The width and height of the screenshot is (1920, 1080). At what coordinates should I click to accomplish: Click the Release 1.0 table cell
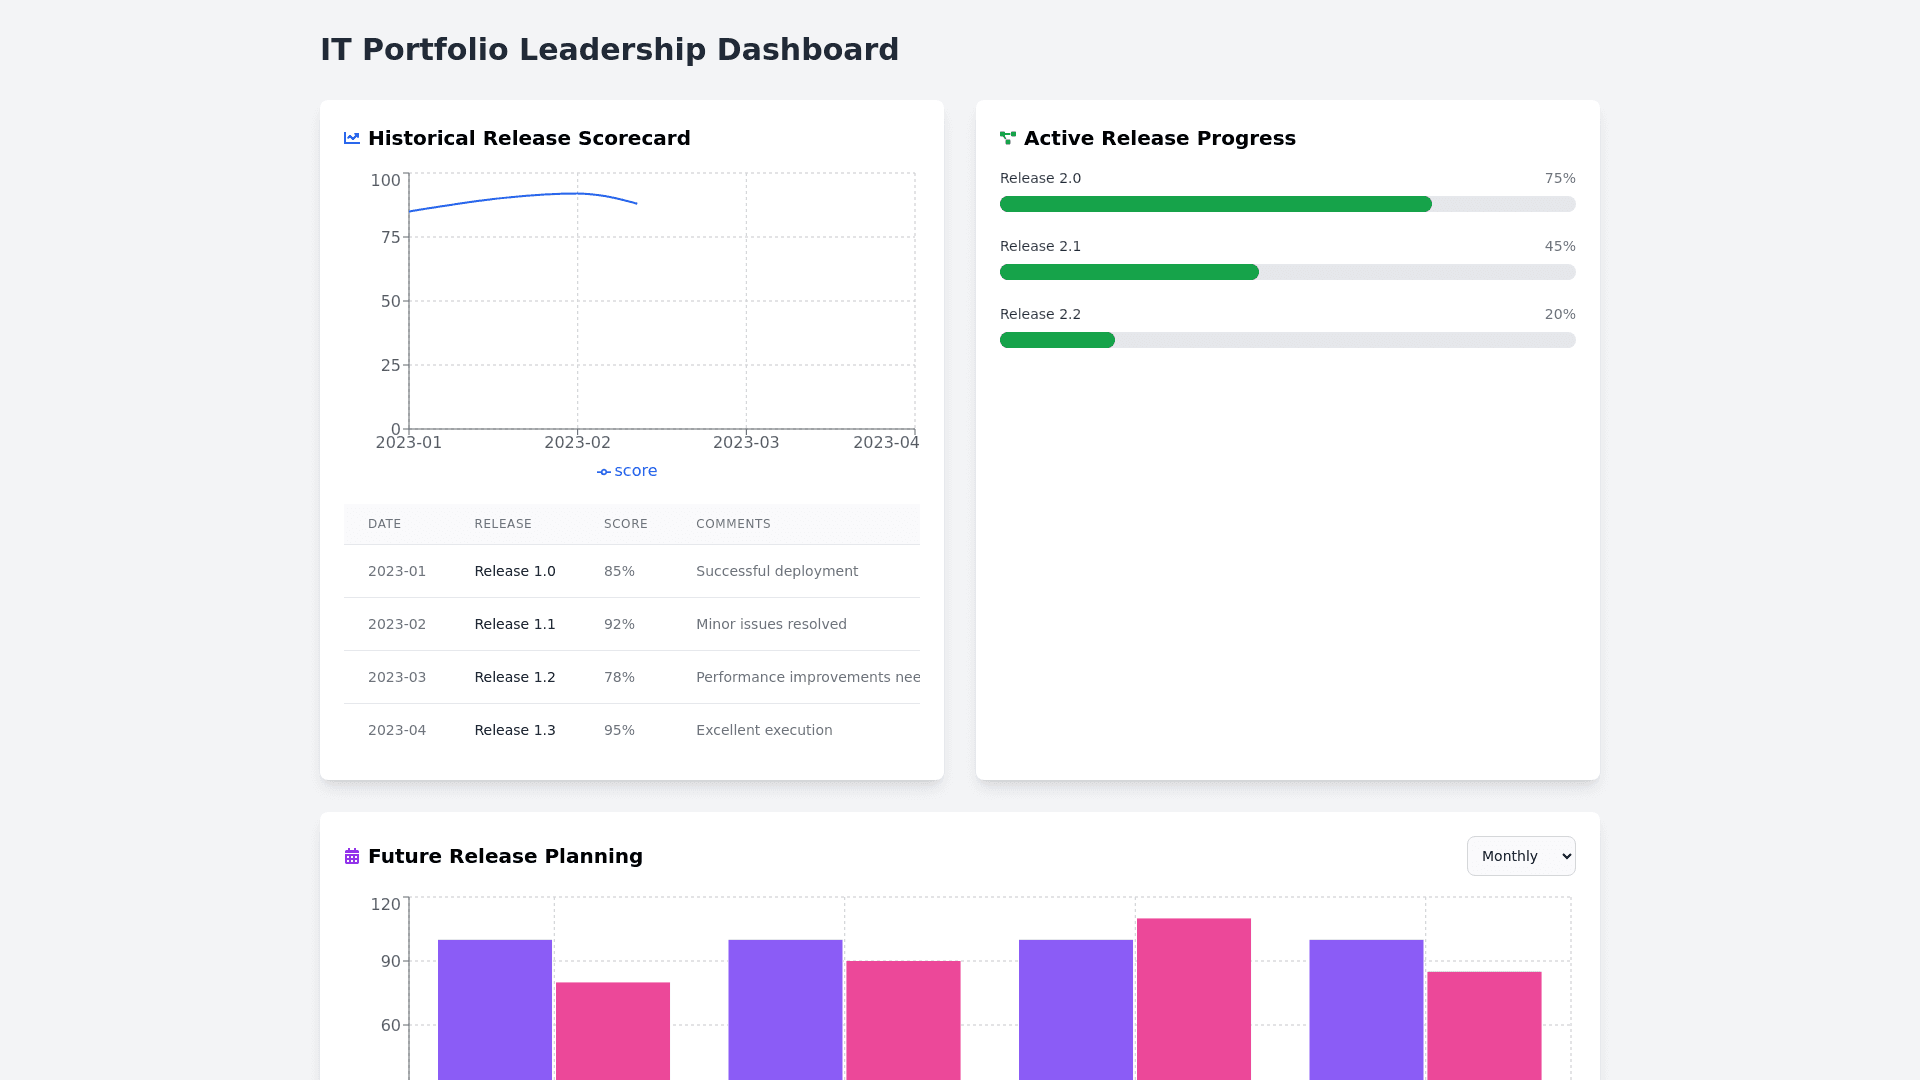[x=515, y=571]
